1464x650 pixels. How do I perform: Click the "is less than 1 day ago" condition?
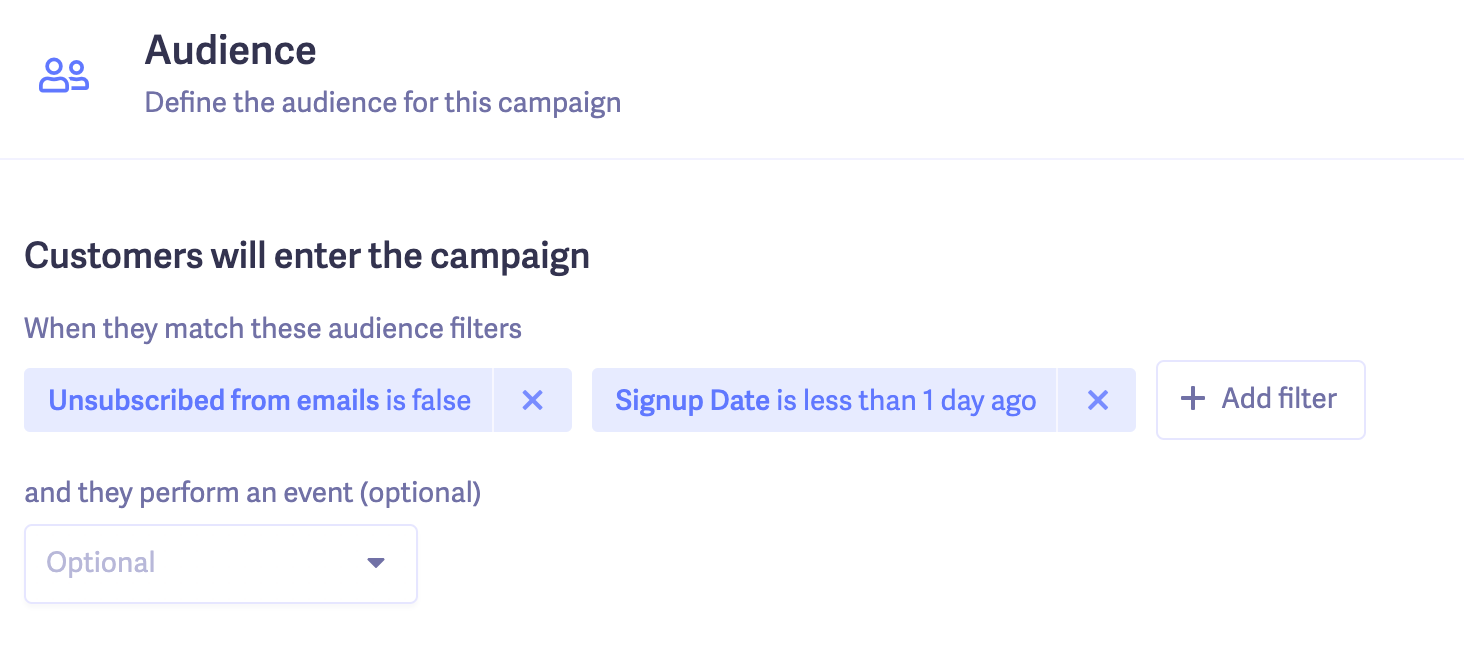pos(906,401)
